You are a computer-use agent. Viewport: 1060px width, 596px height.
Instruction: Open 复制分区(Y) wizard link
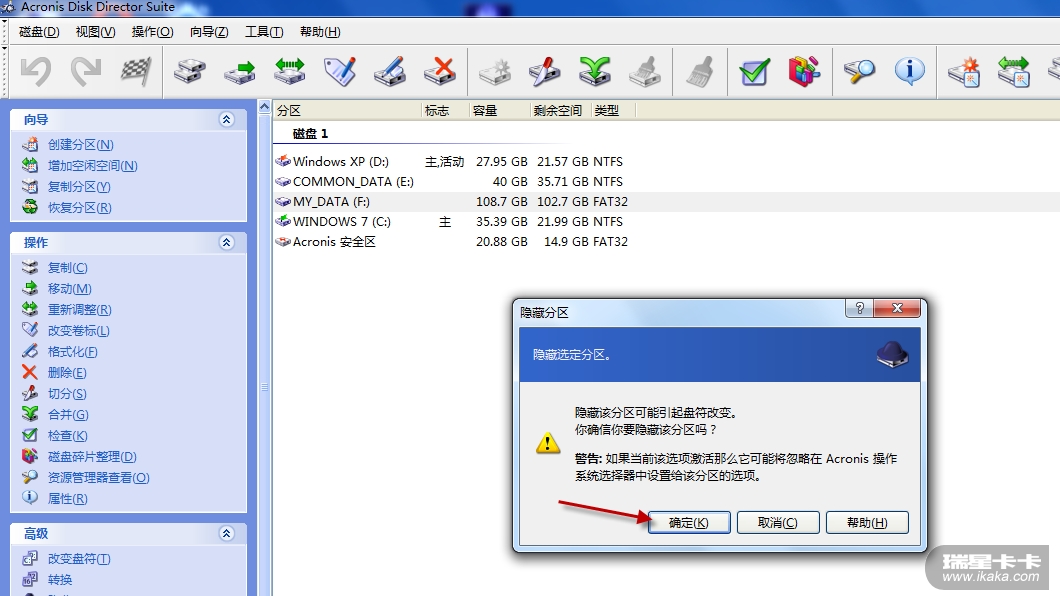(x=79, y=187)
